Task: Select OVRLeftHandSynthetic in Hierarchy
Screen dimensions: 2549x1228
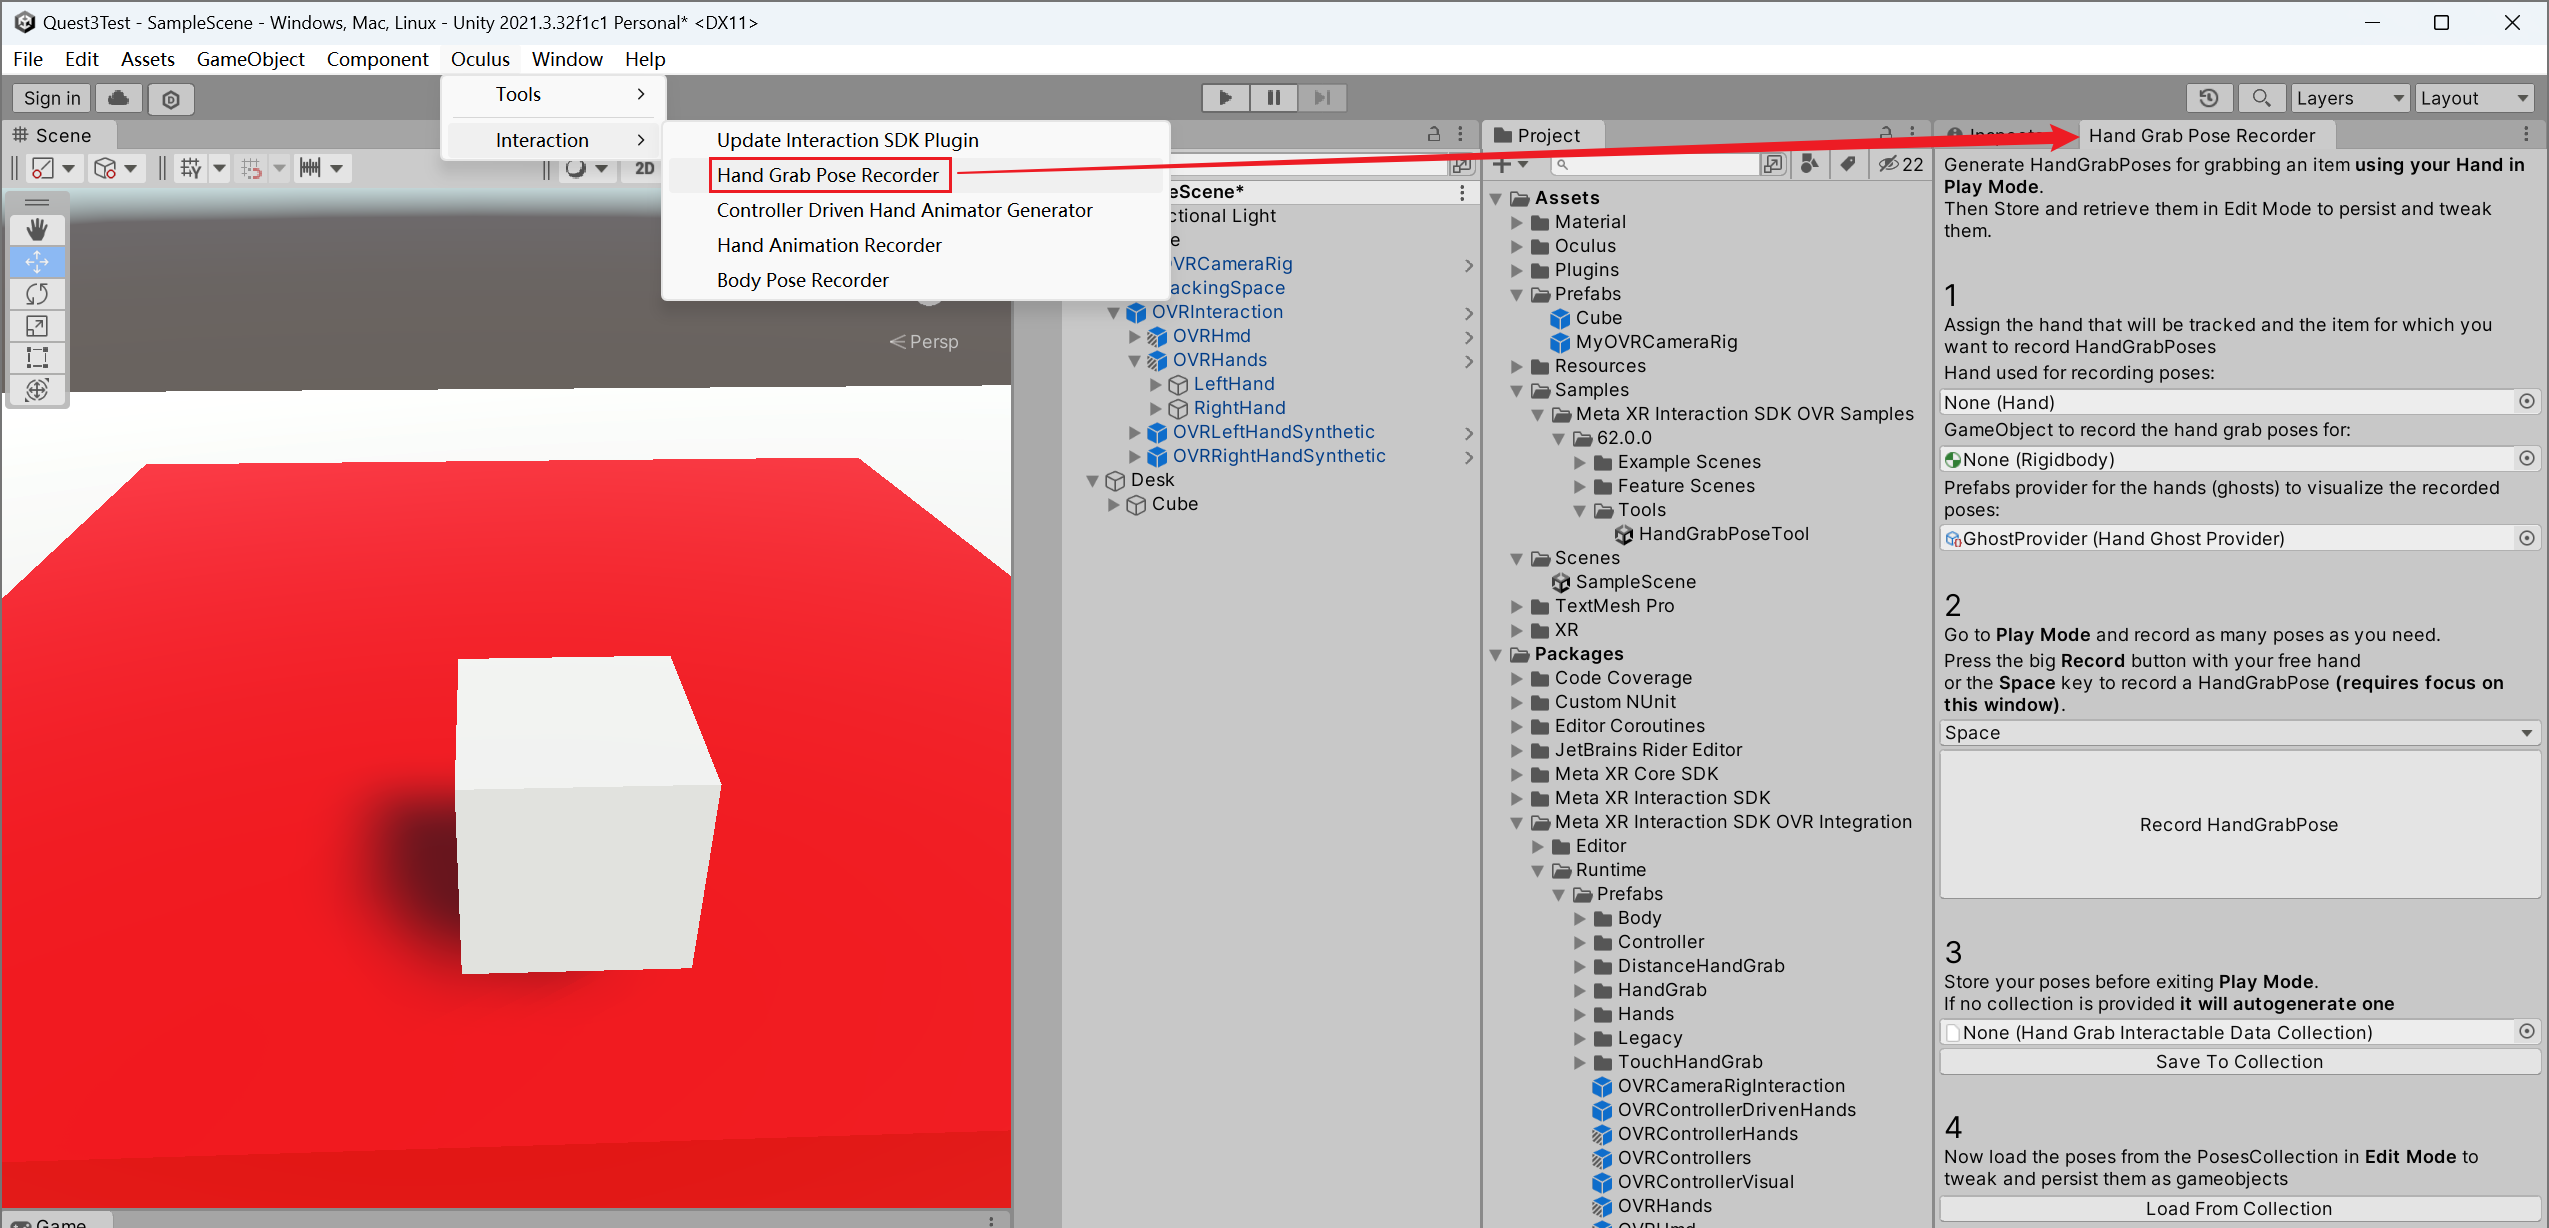Action: (1273, 432)
